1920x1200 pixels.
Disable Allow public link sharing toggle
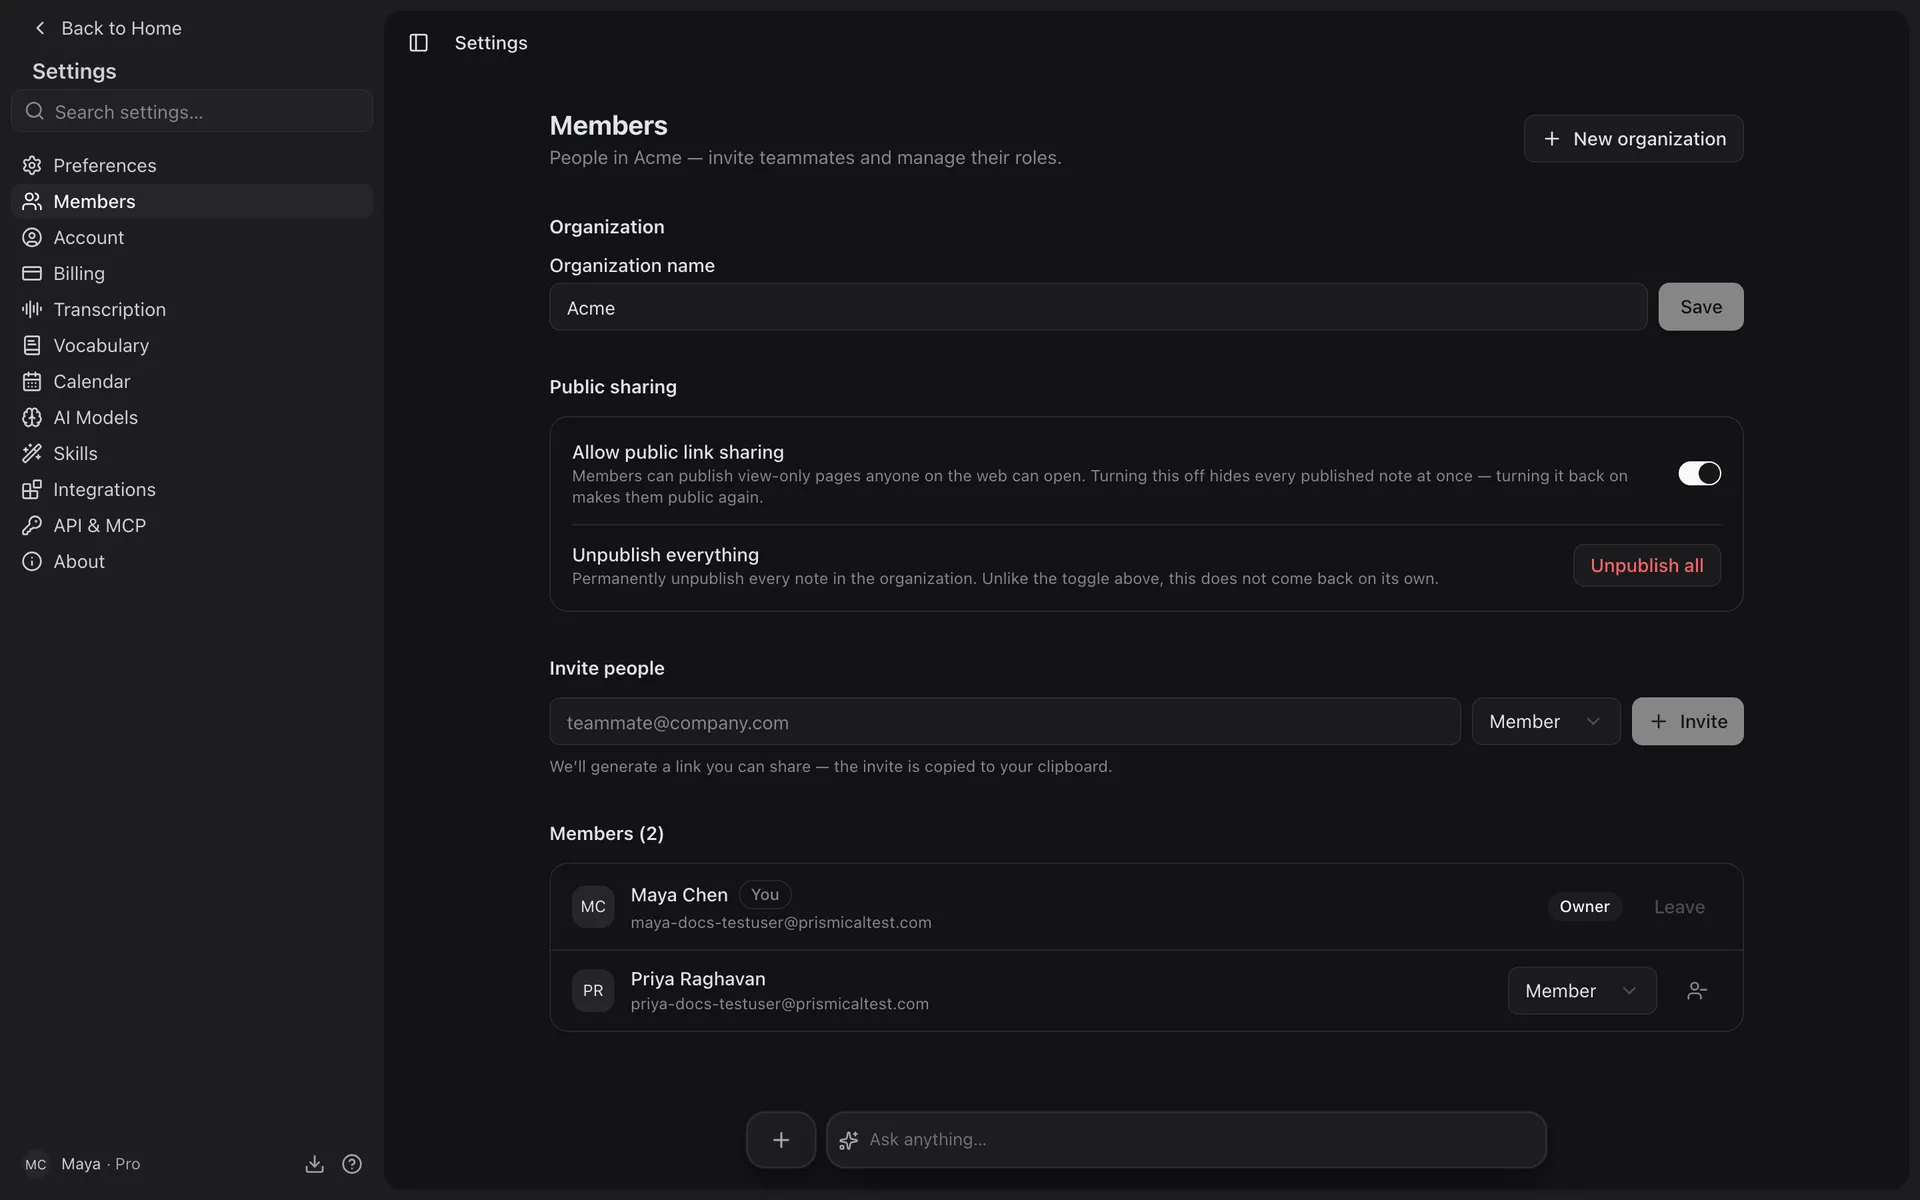[x=1699, y=473]
